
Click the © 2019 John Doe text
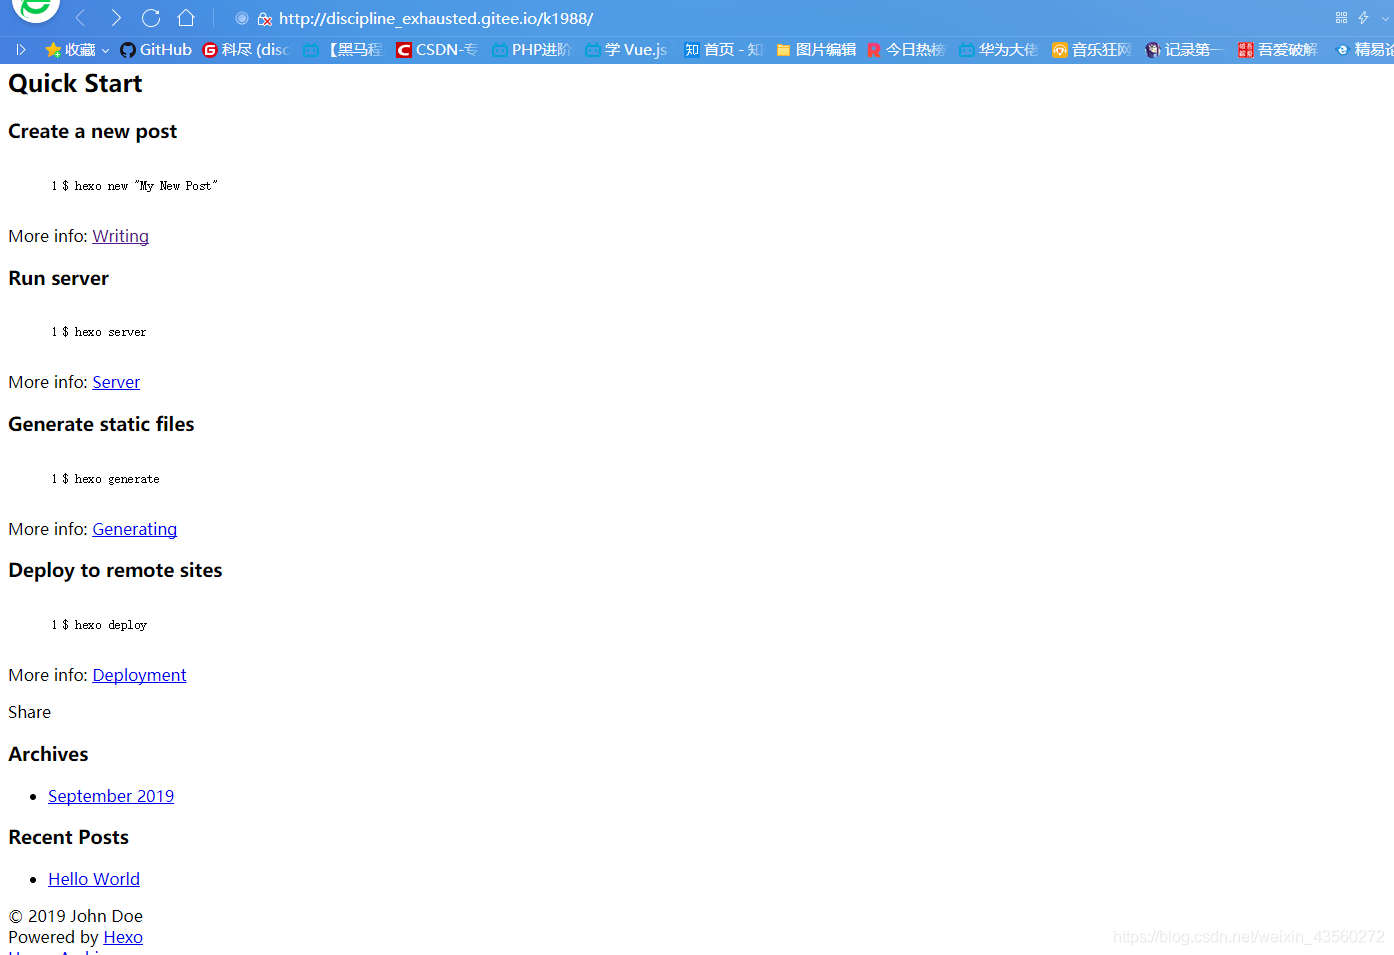75,916
